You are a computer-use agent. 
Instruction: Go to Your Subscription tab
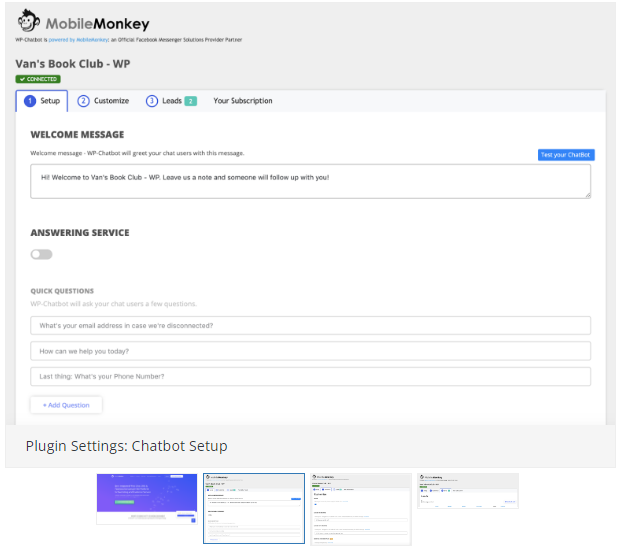(243, 101)
